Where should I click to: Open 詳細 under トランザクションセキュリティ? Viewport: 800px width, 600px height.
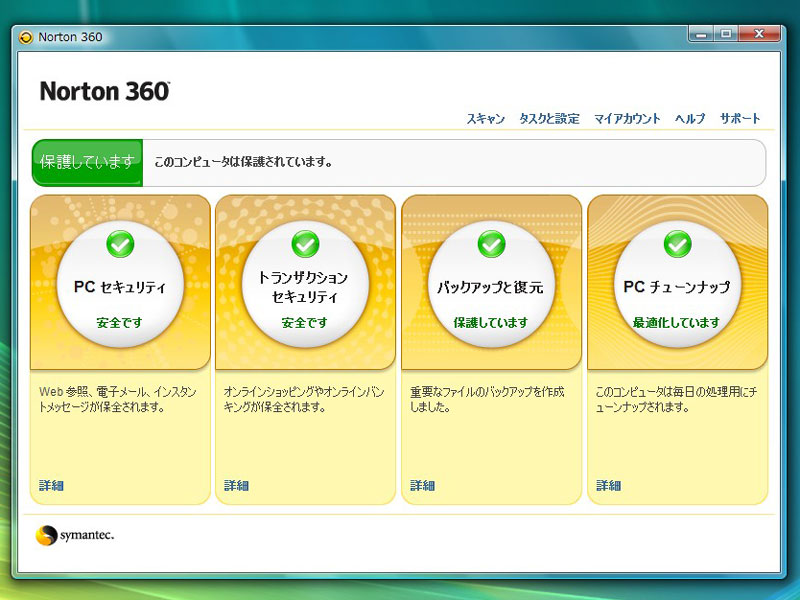point(236,485)
